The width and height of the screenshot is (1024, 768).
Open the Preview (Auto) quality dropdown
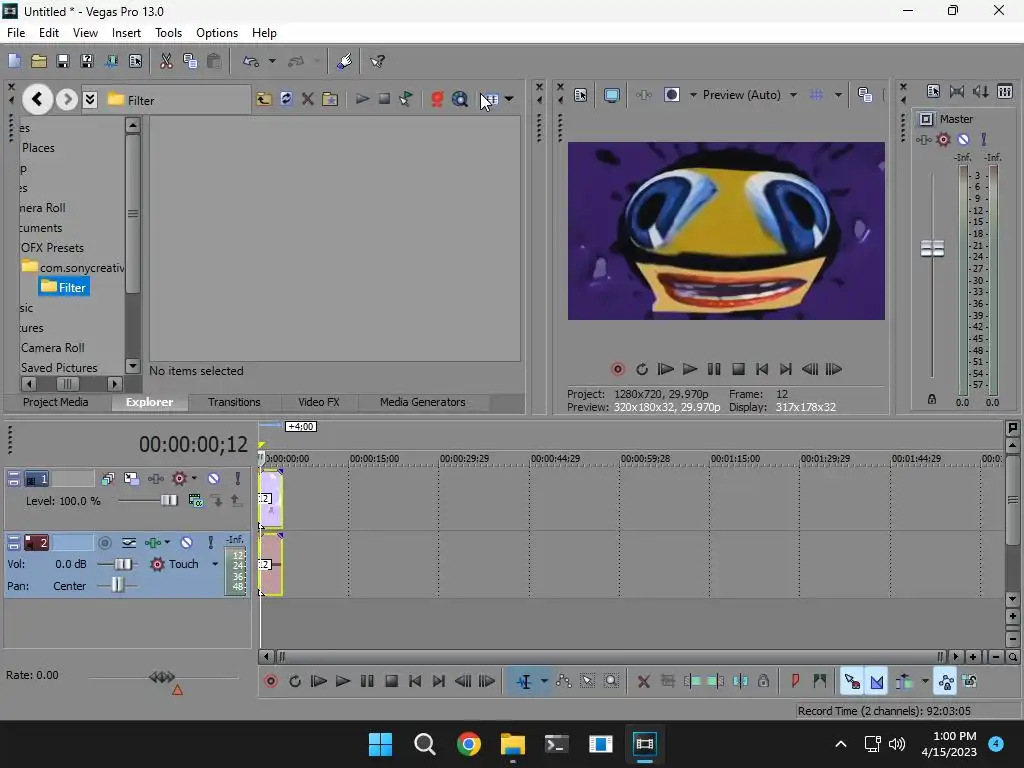click(x=793, y=95)
